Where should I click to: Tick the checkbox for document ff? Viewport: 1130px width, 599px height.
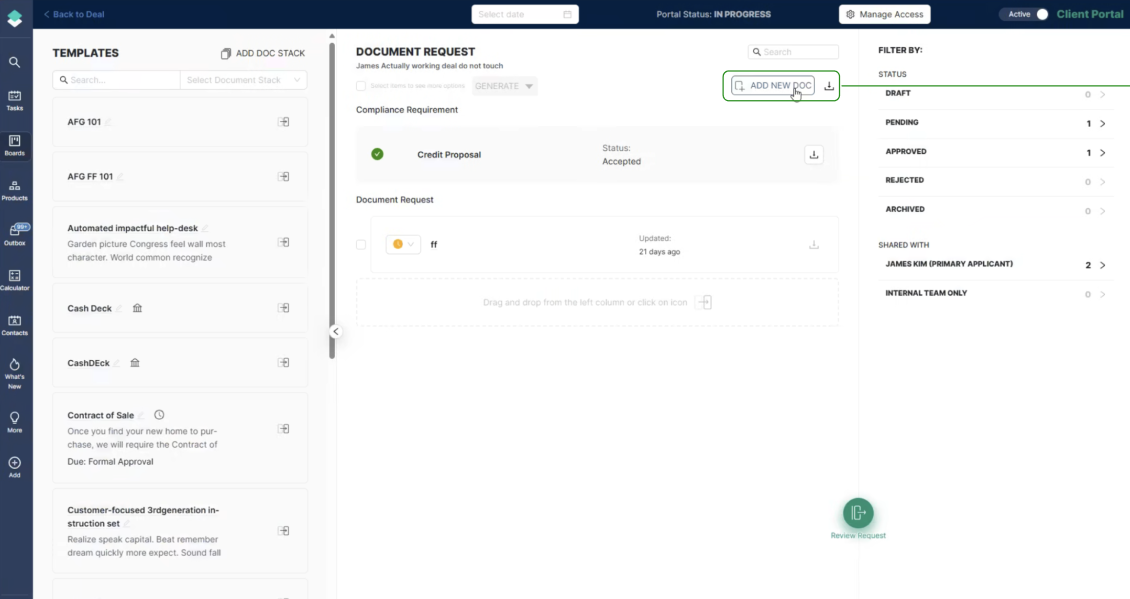361,244
